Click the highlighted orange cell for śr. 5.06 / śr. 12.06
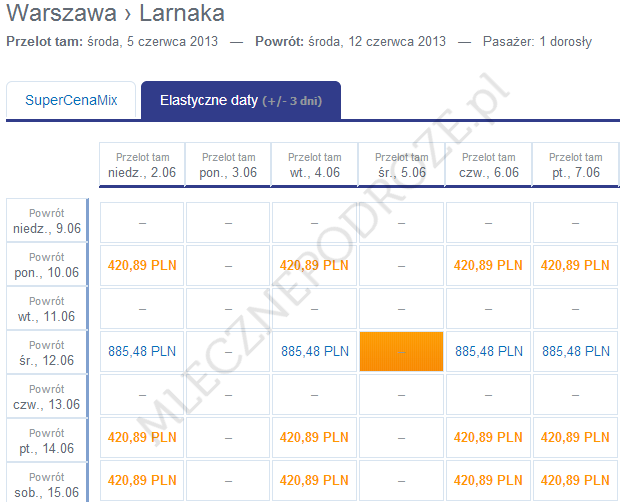620x502 pixels. [x=401, y=351]
